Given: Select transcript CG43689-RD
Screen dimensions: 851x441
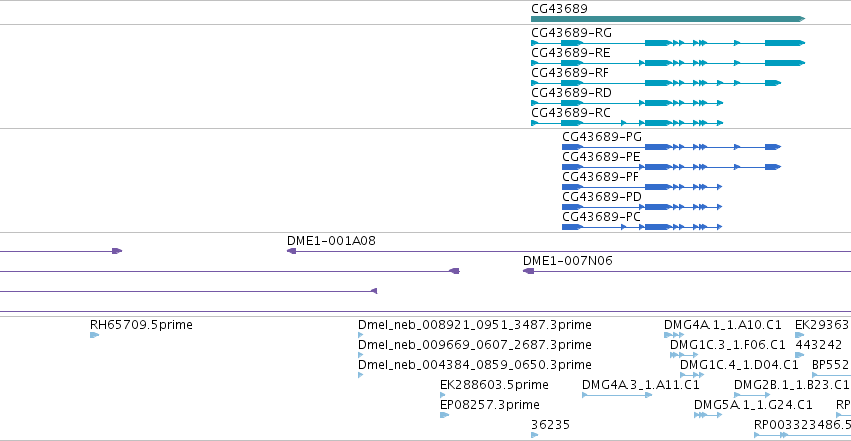Looking at the screenshot, I should click(571, 93).
